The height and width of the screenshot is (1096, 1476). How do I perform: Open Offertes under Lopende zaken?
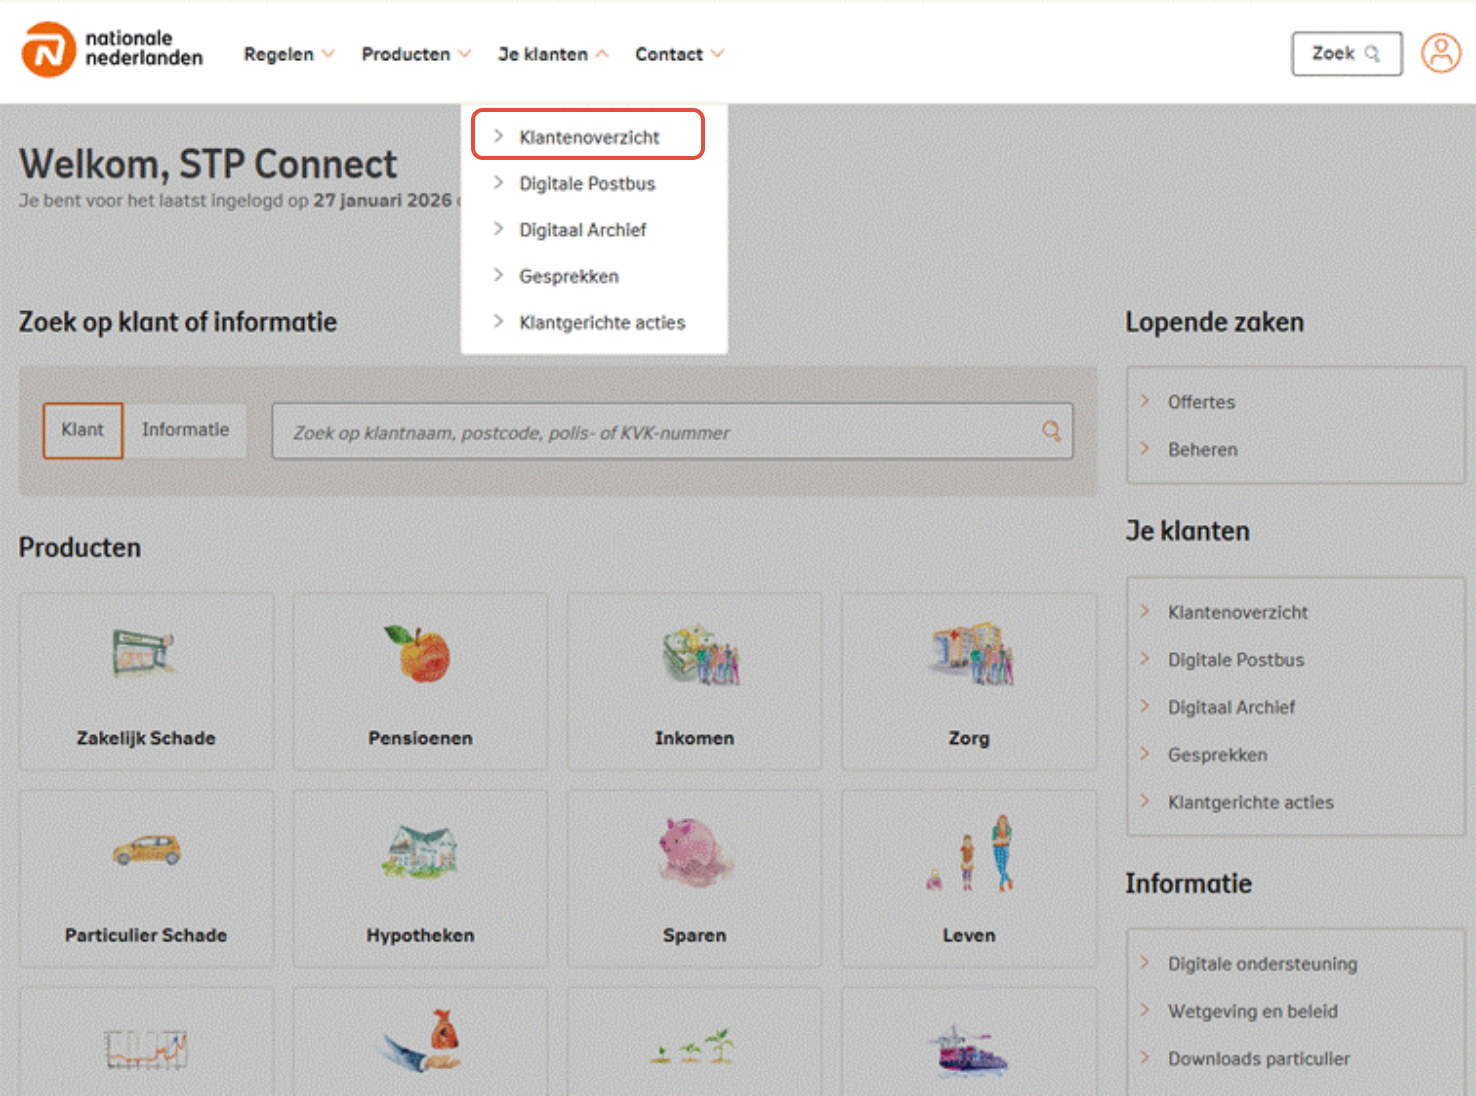1201,402
